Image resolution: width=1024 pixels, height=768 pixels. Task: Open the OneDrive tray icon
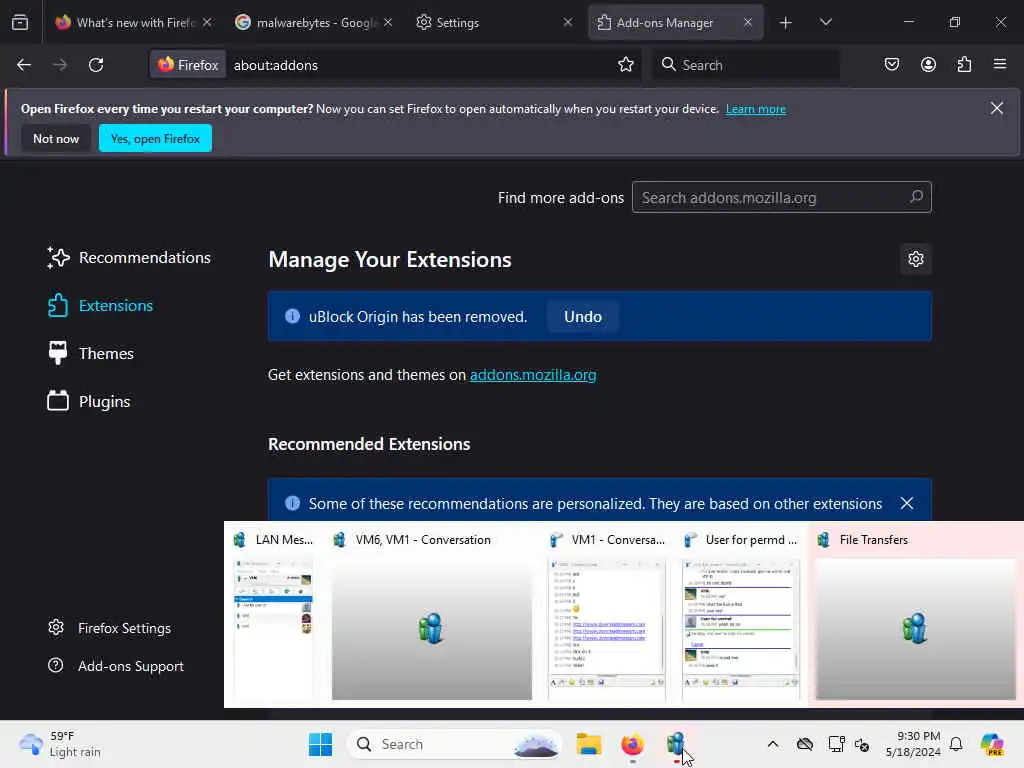805,744
